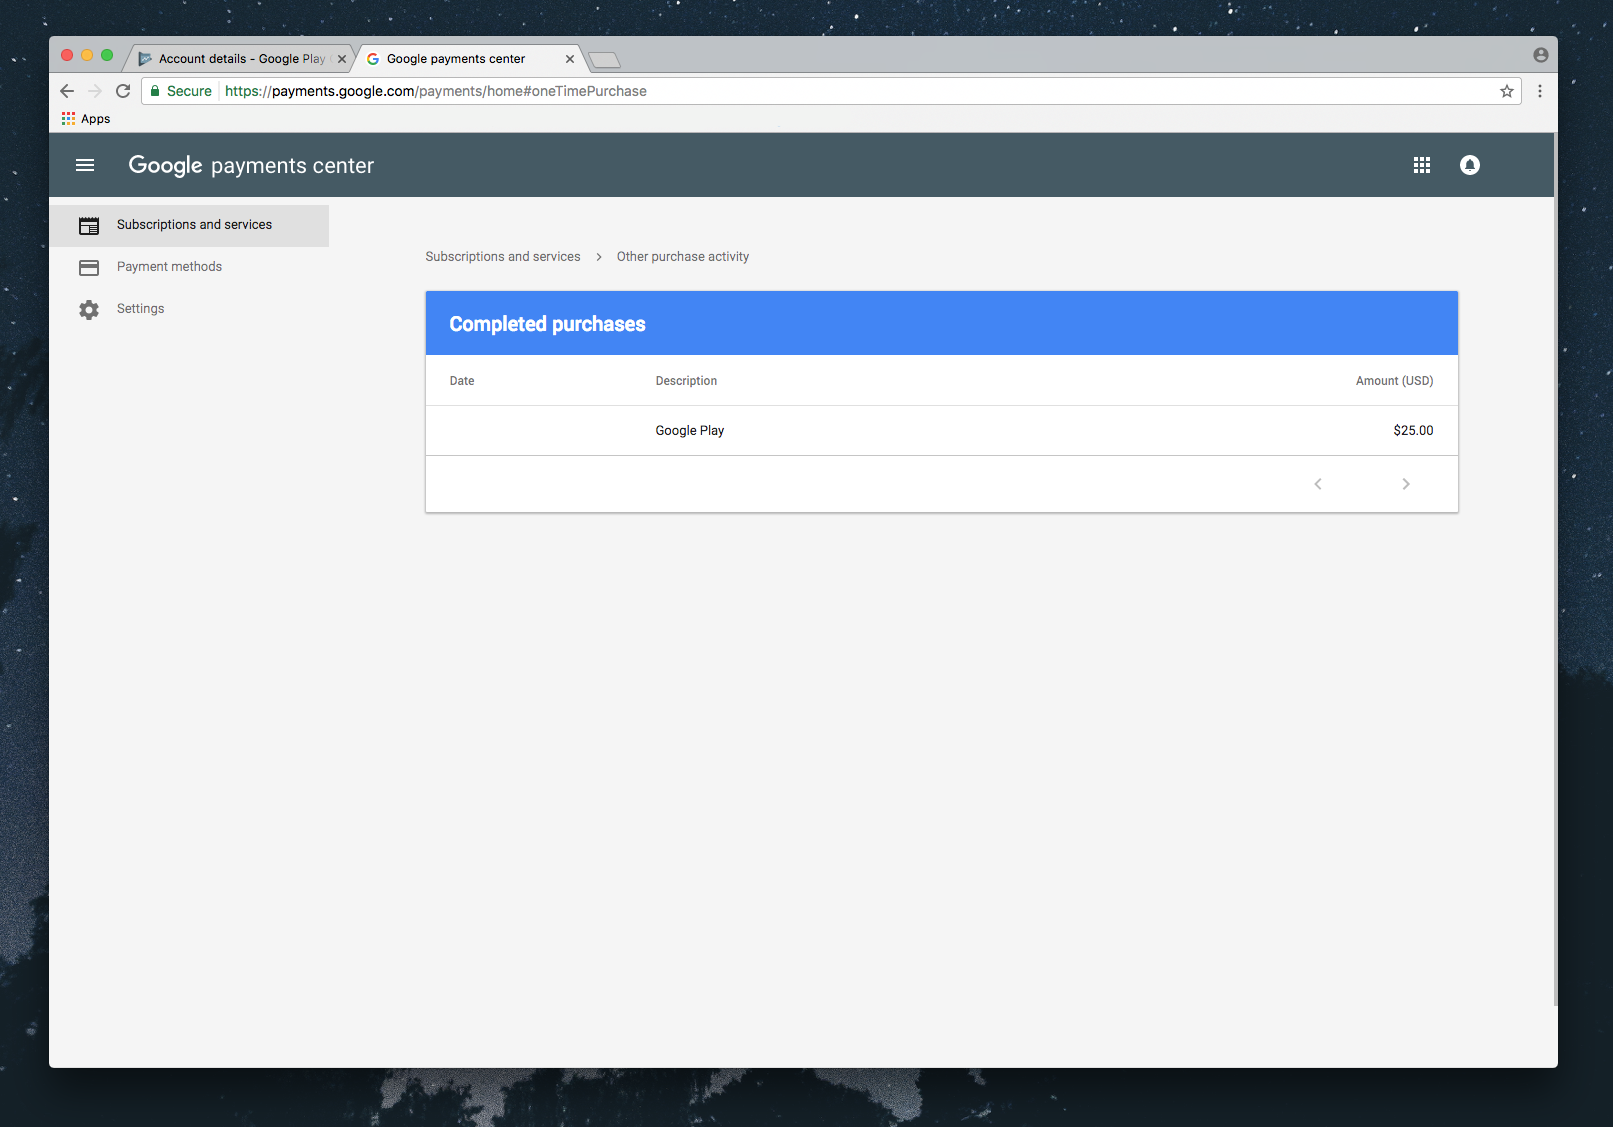Click Subscriptions and services breadcrumb link

(503, 257)
